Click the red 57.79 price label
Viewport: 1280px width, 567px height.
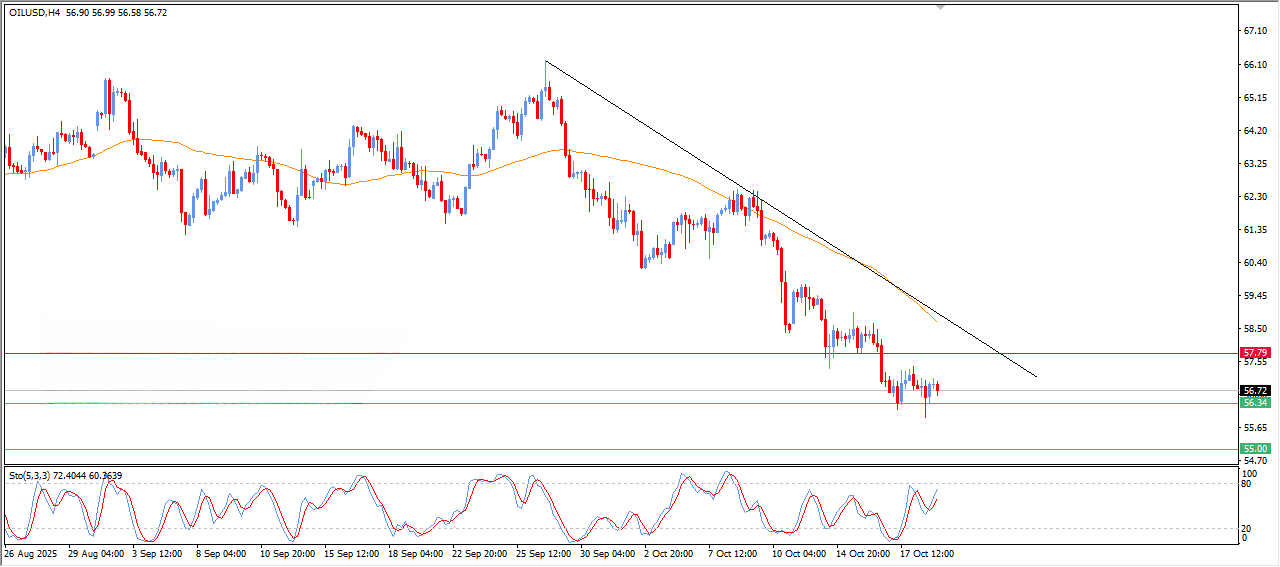pos(1254,353)
